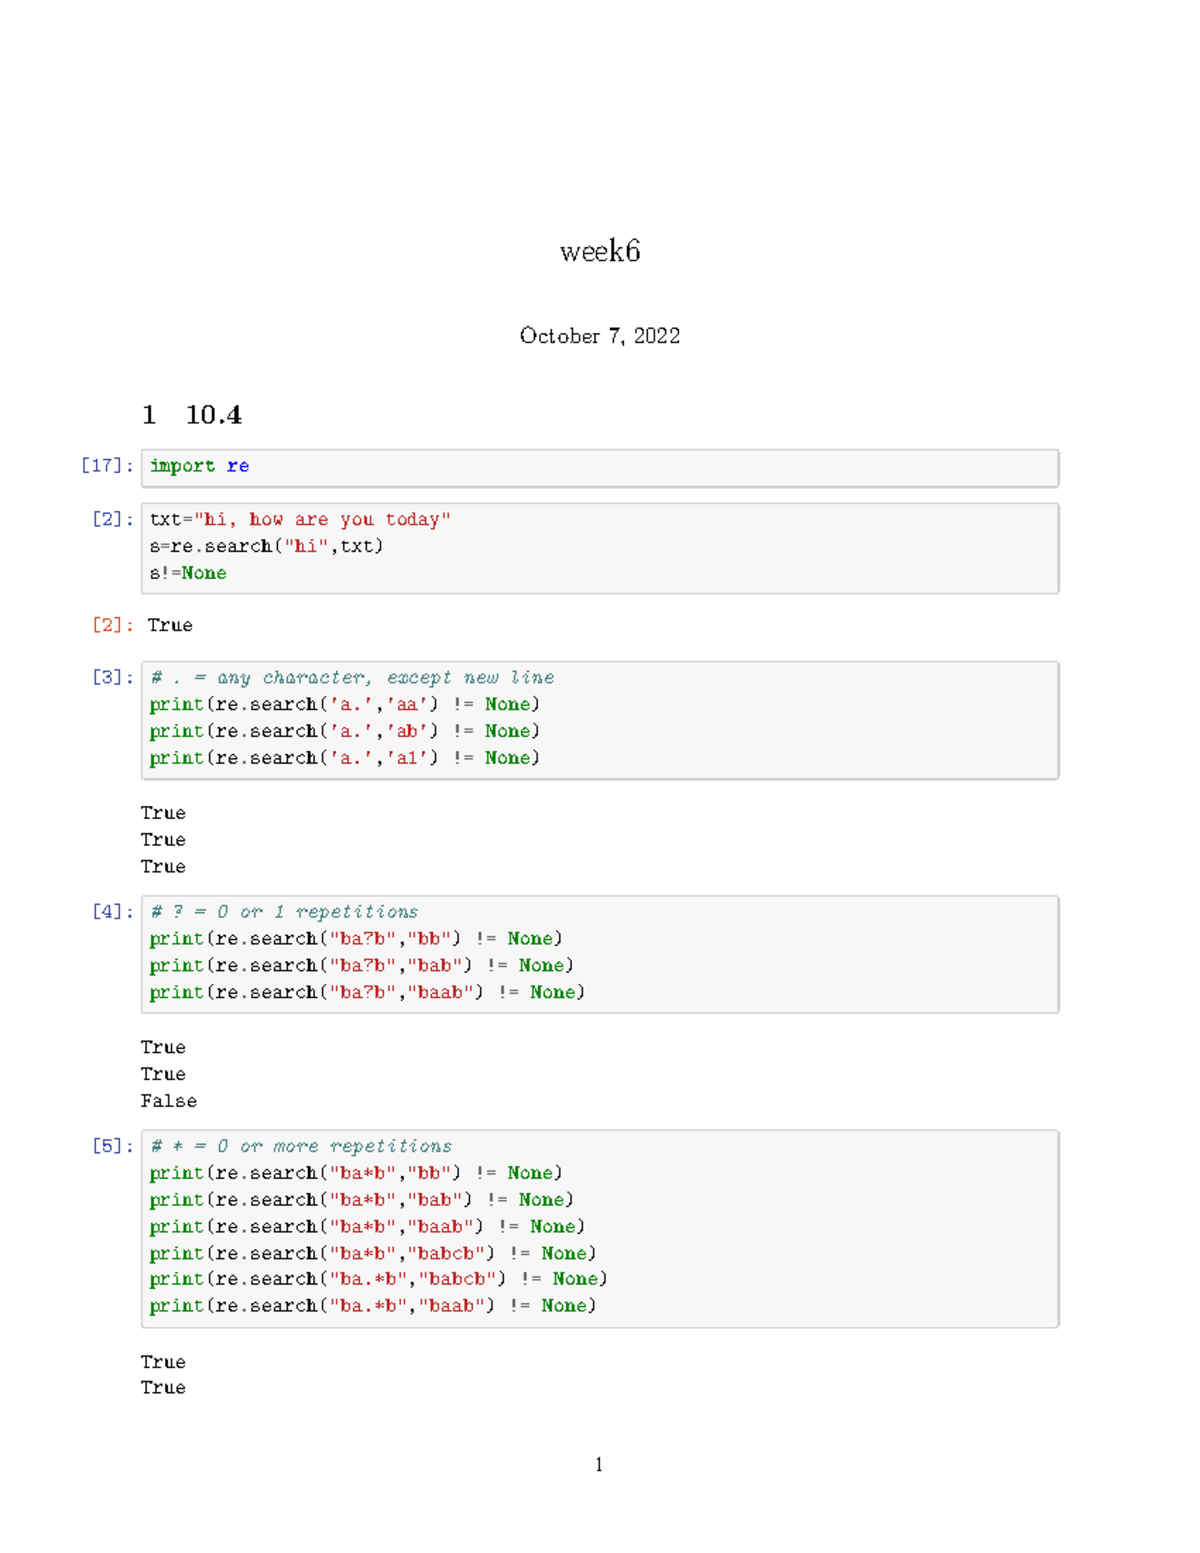This screenshot has height=1553, width=1200.
Task: Click the print(re.search("ba.*b","babcb") != None) line
Action: pos(377,1279)
